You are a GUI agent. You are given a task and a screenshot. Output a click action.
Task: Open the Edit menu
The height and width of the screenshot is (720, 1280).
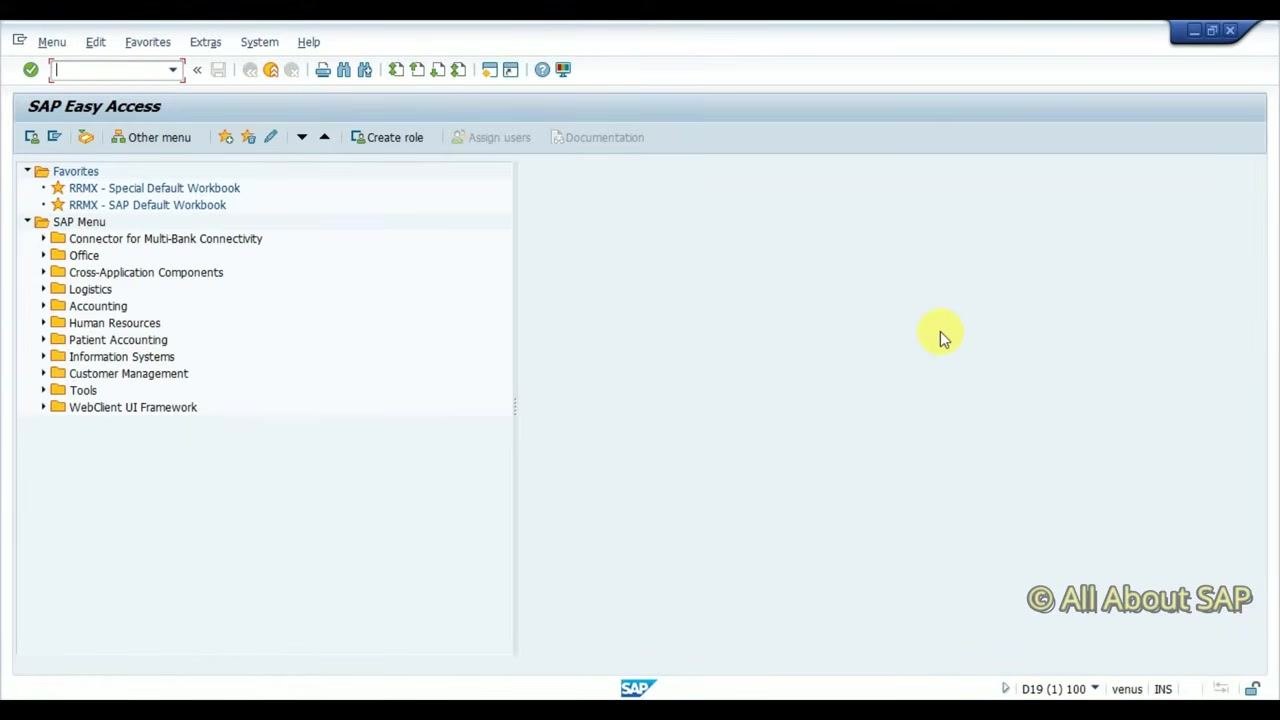tap(95, 42)
